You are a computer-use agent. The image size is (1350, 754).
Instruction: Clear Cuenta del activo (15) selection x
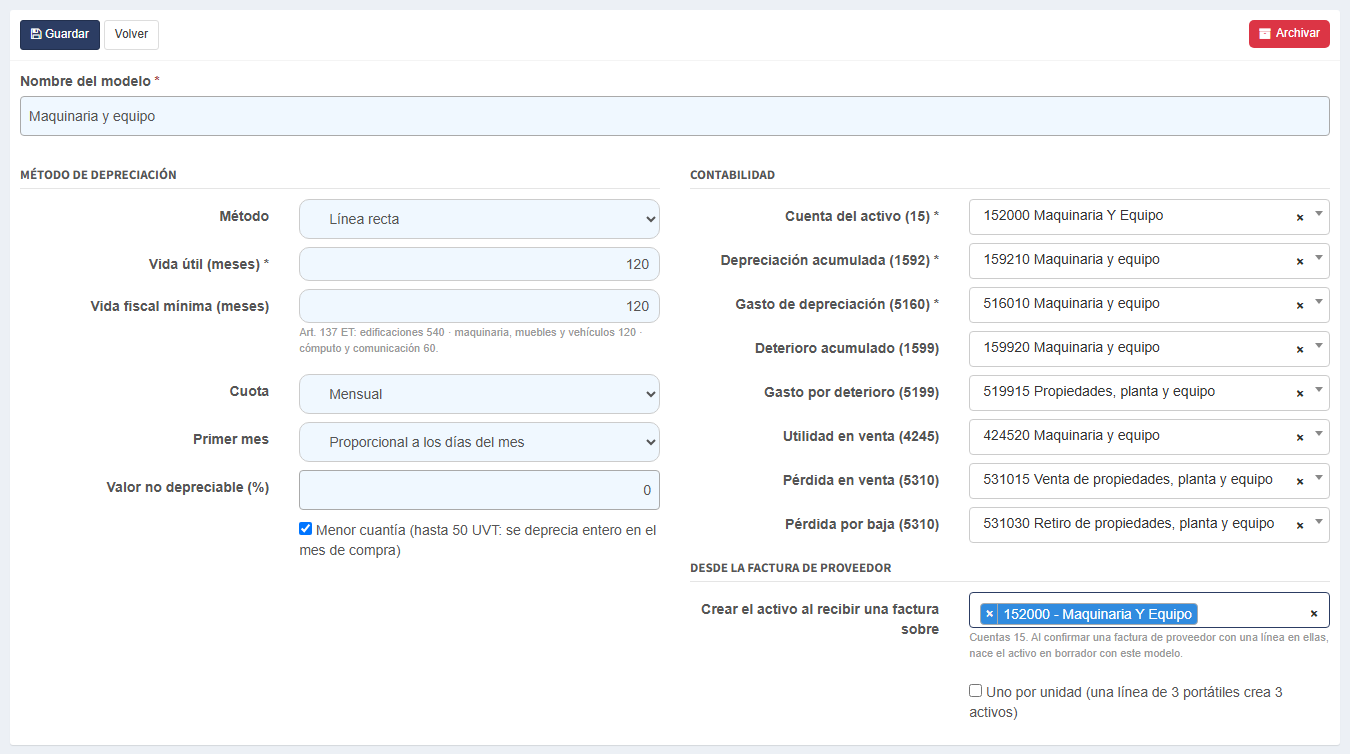pyautogui.click(x=1300, y=217)
